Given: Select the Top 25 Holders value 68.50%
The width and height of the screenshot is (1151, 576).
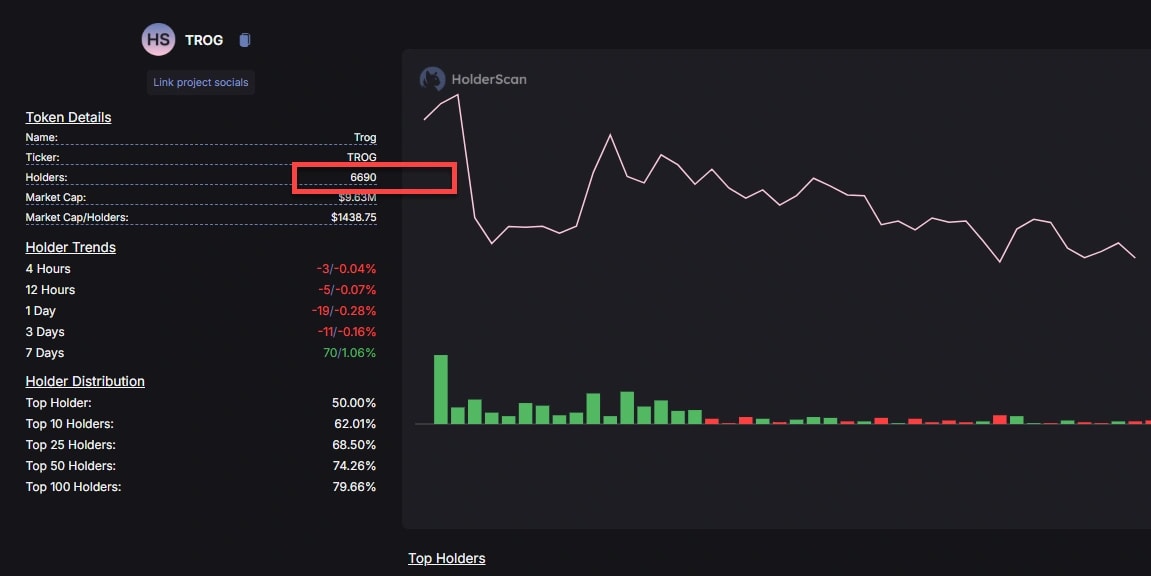Looking at the screenshot, I should (354, 445).
